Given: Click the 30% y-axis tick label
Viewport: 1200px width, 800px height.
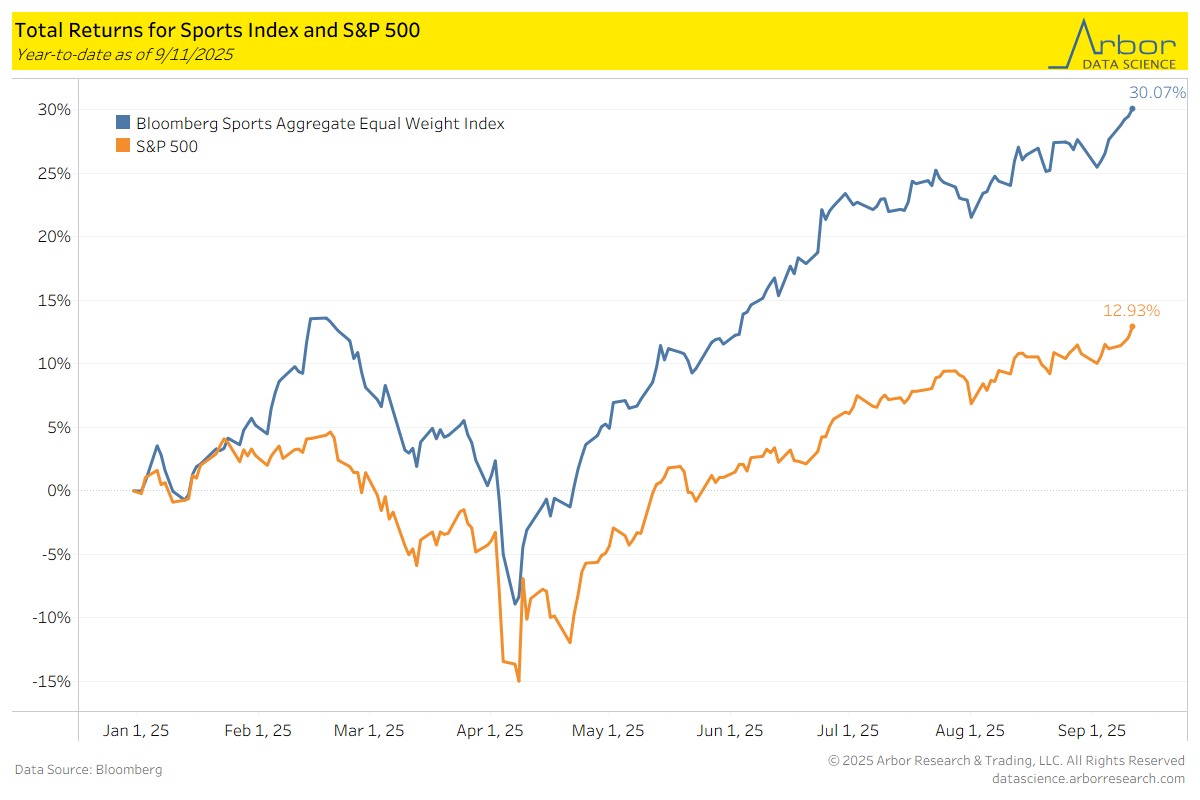Looking at the screenshot, I should coord(56,109).
